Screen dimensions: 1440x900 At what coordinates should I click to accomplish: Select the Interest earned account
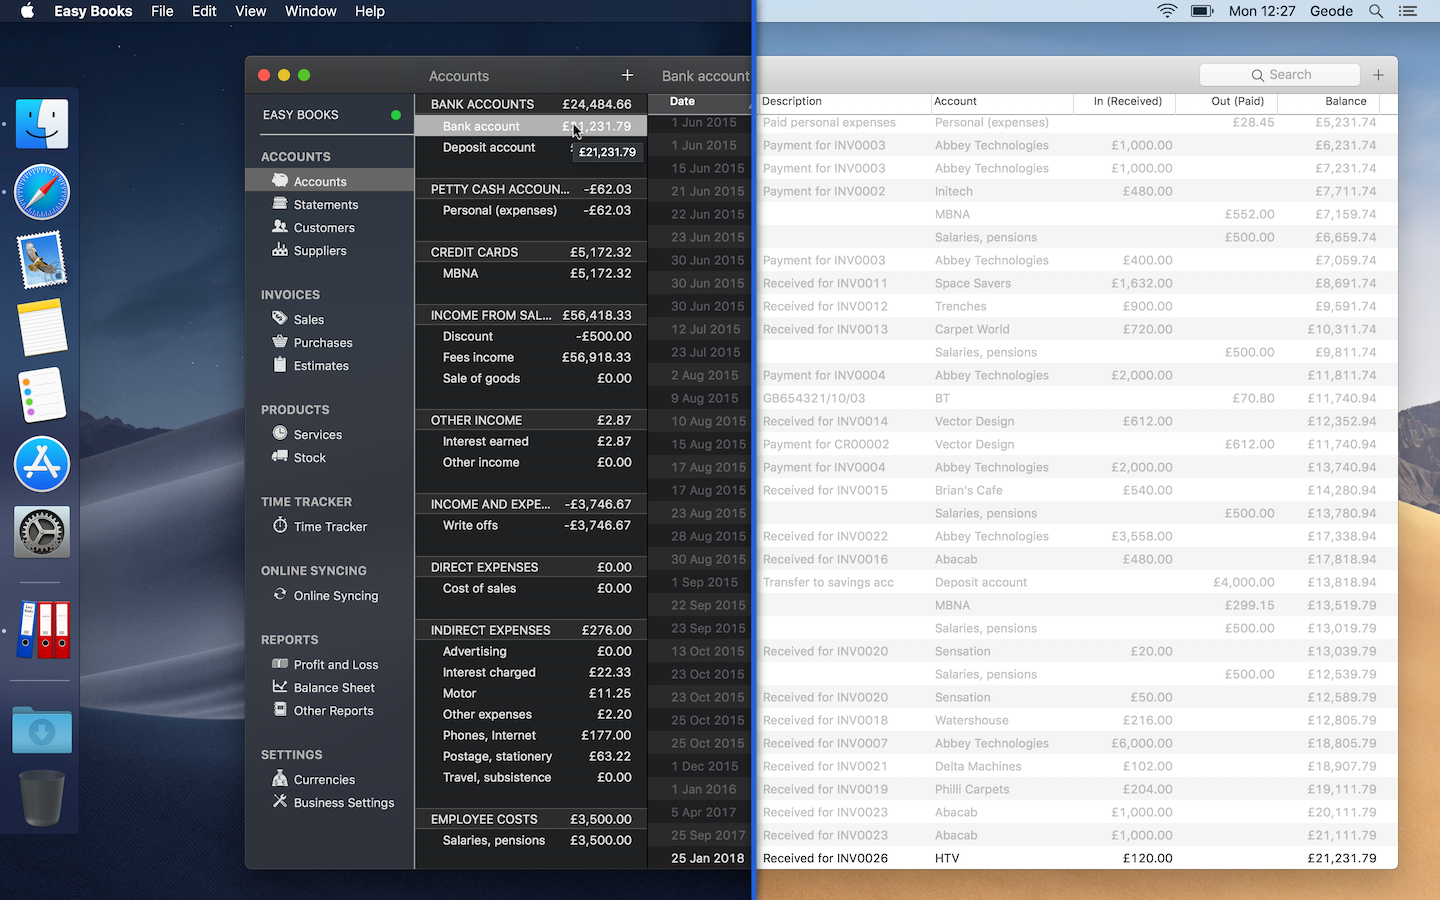coord(531,441)
